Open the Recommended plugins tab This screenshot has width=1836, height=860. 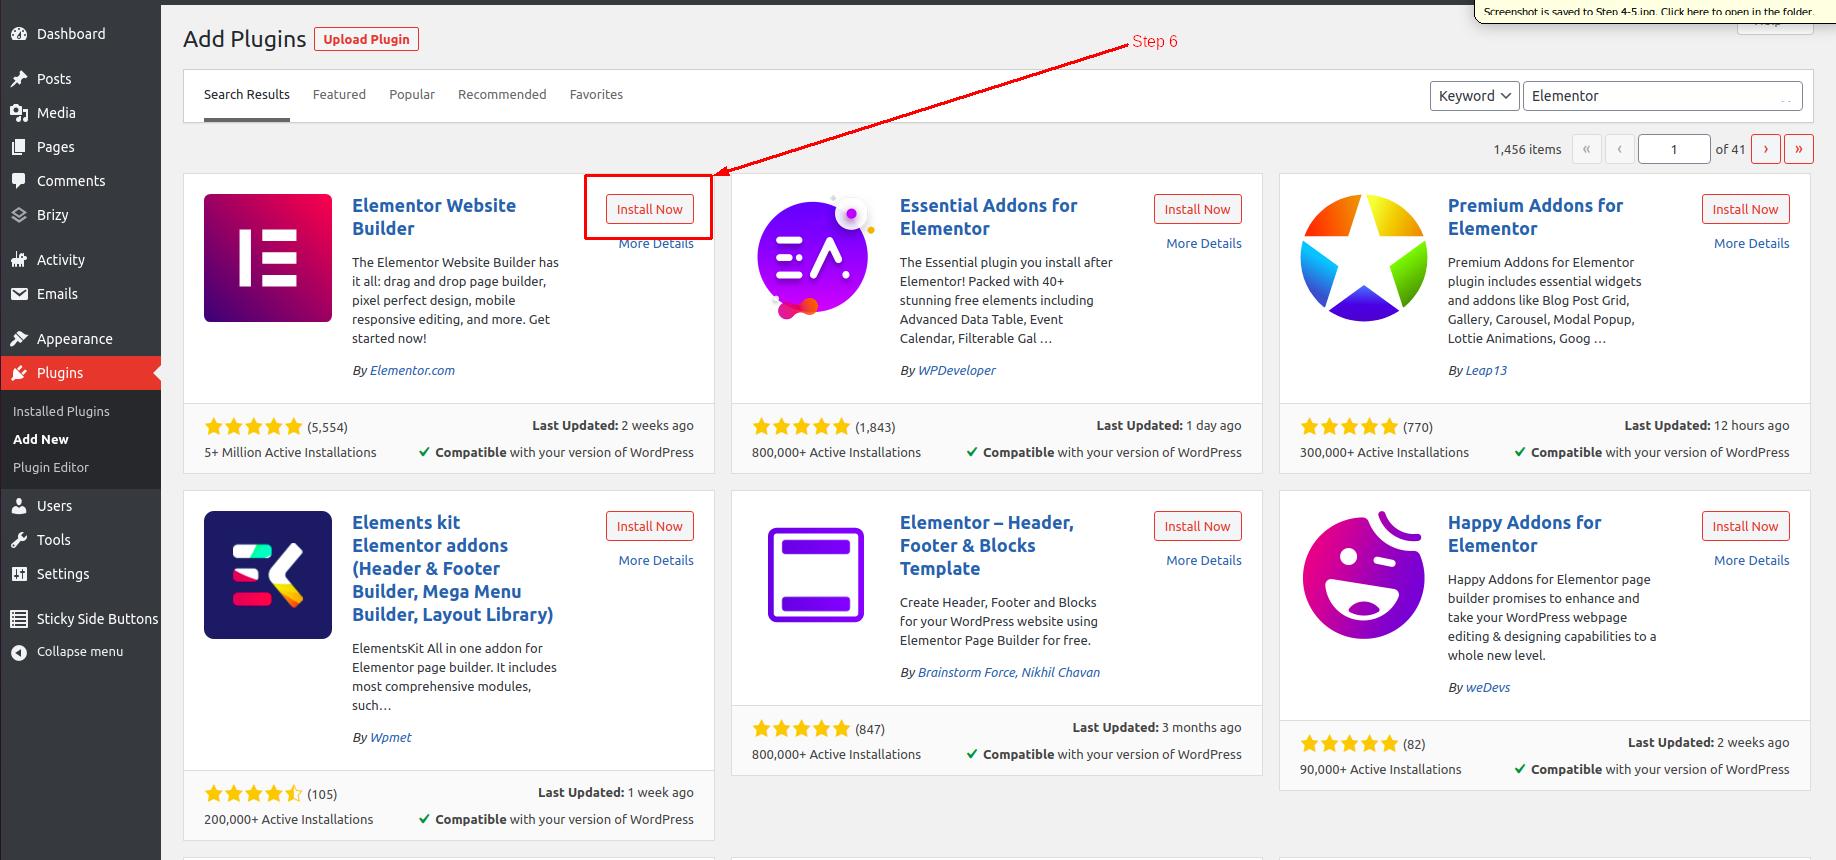tap(502, 95)
